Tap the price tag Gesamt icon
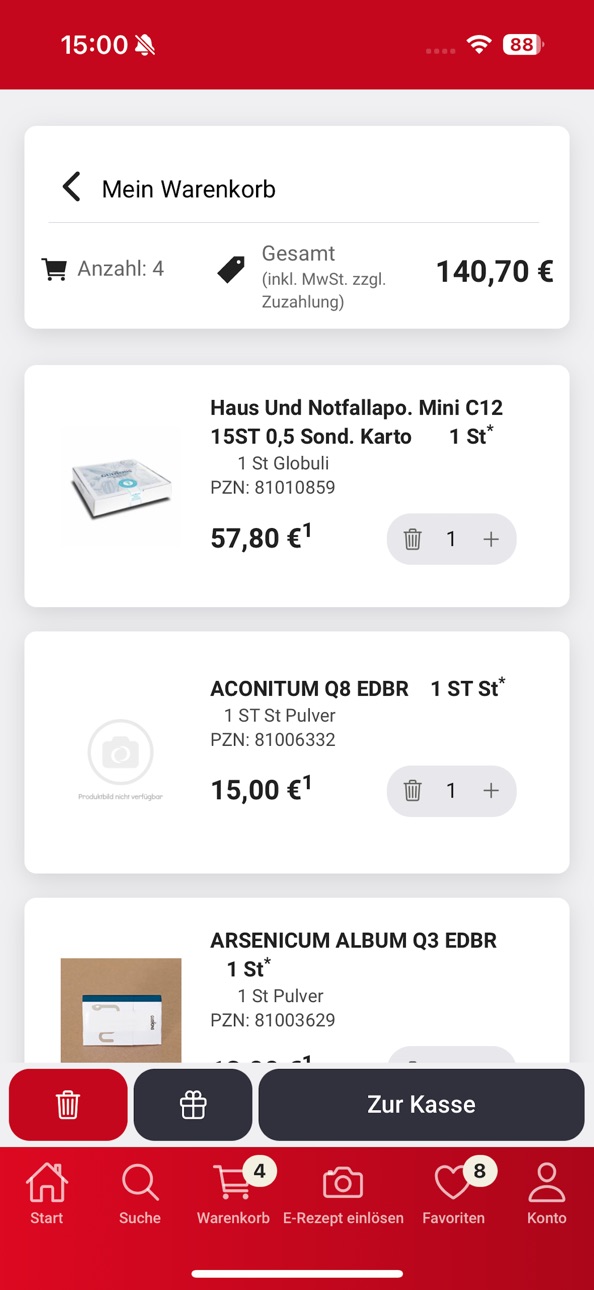Image resolution: width=594 pixels, height=1290 pixels. 231,269
